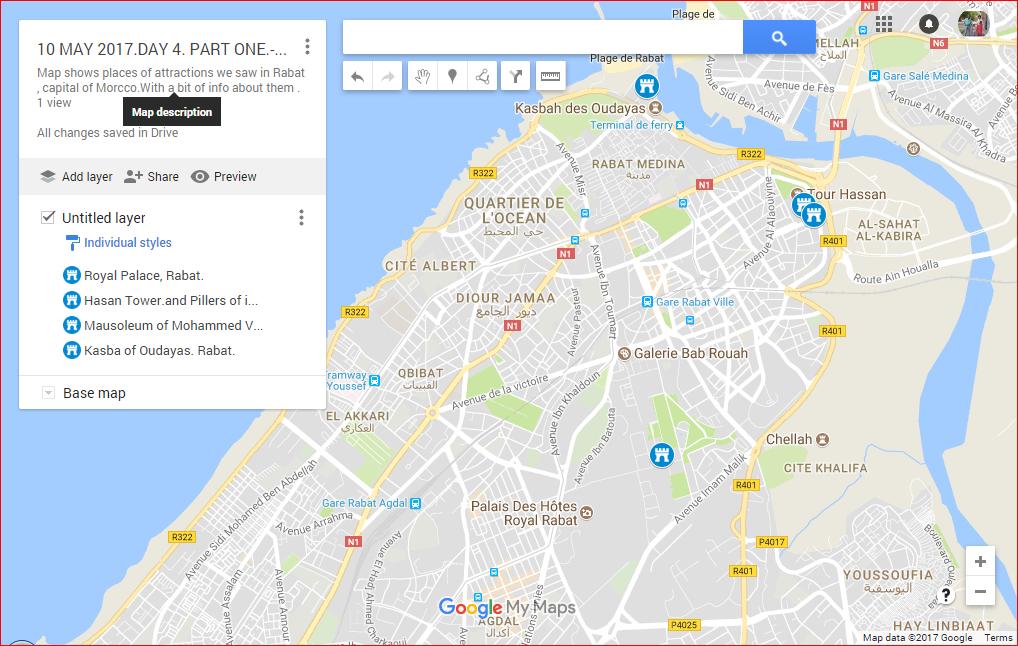This screenshot has width=1018, height=646.
Task: Click the Kasba of Oudayas list castle icon
Action: click(71, 351)
